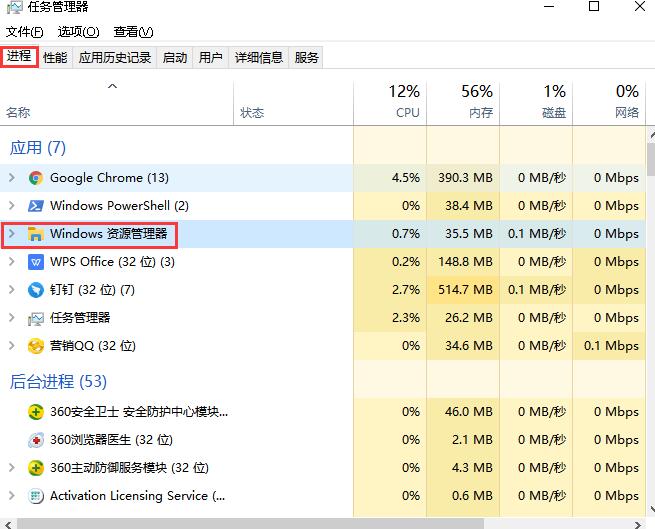
Task: Select the 应用 (7) group heading
Action: [38, 148]
